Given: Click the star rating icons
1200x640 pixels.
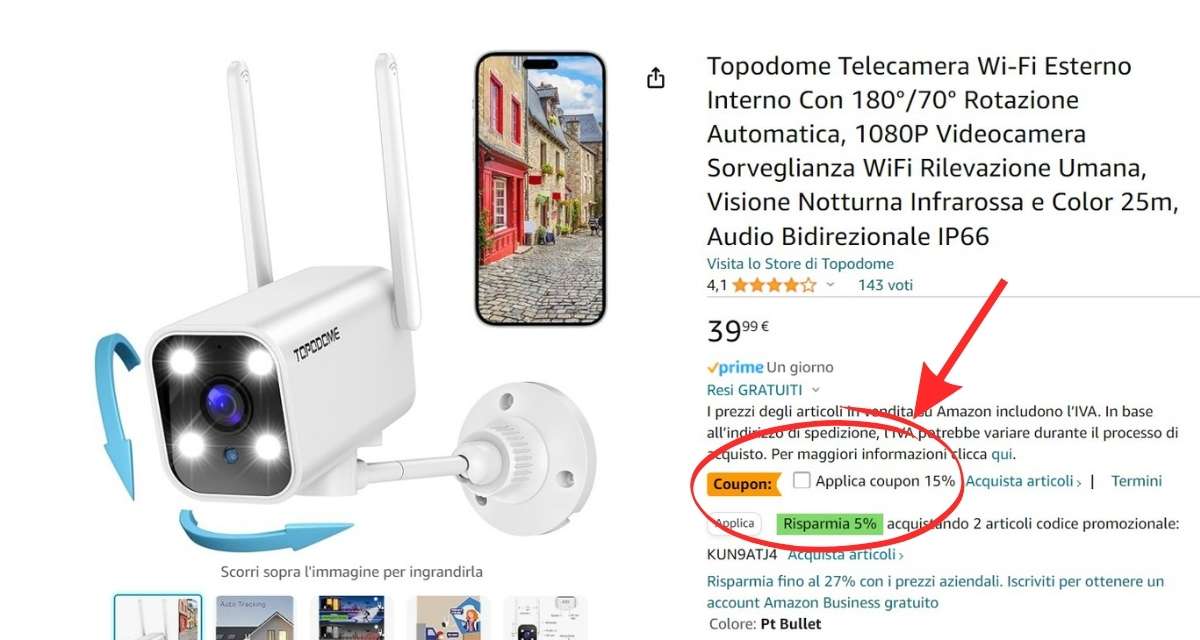Looking at the screenshot, I should (x=774, y=285).
